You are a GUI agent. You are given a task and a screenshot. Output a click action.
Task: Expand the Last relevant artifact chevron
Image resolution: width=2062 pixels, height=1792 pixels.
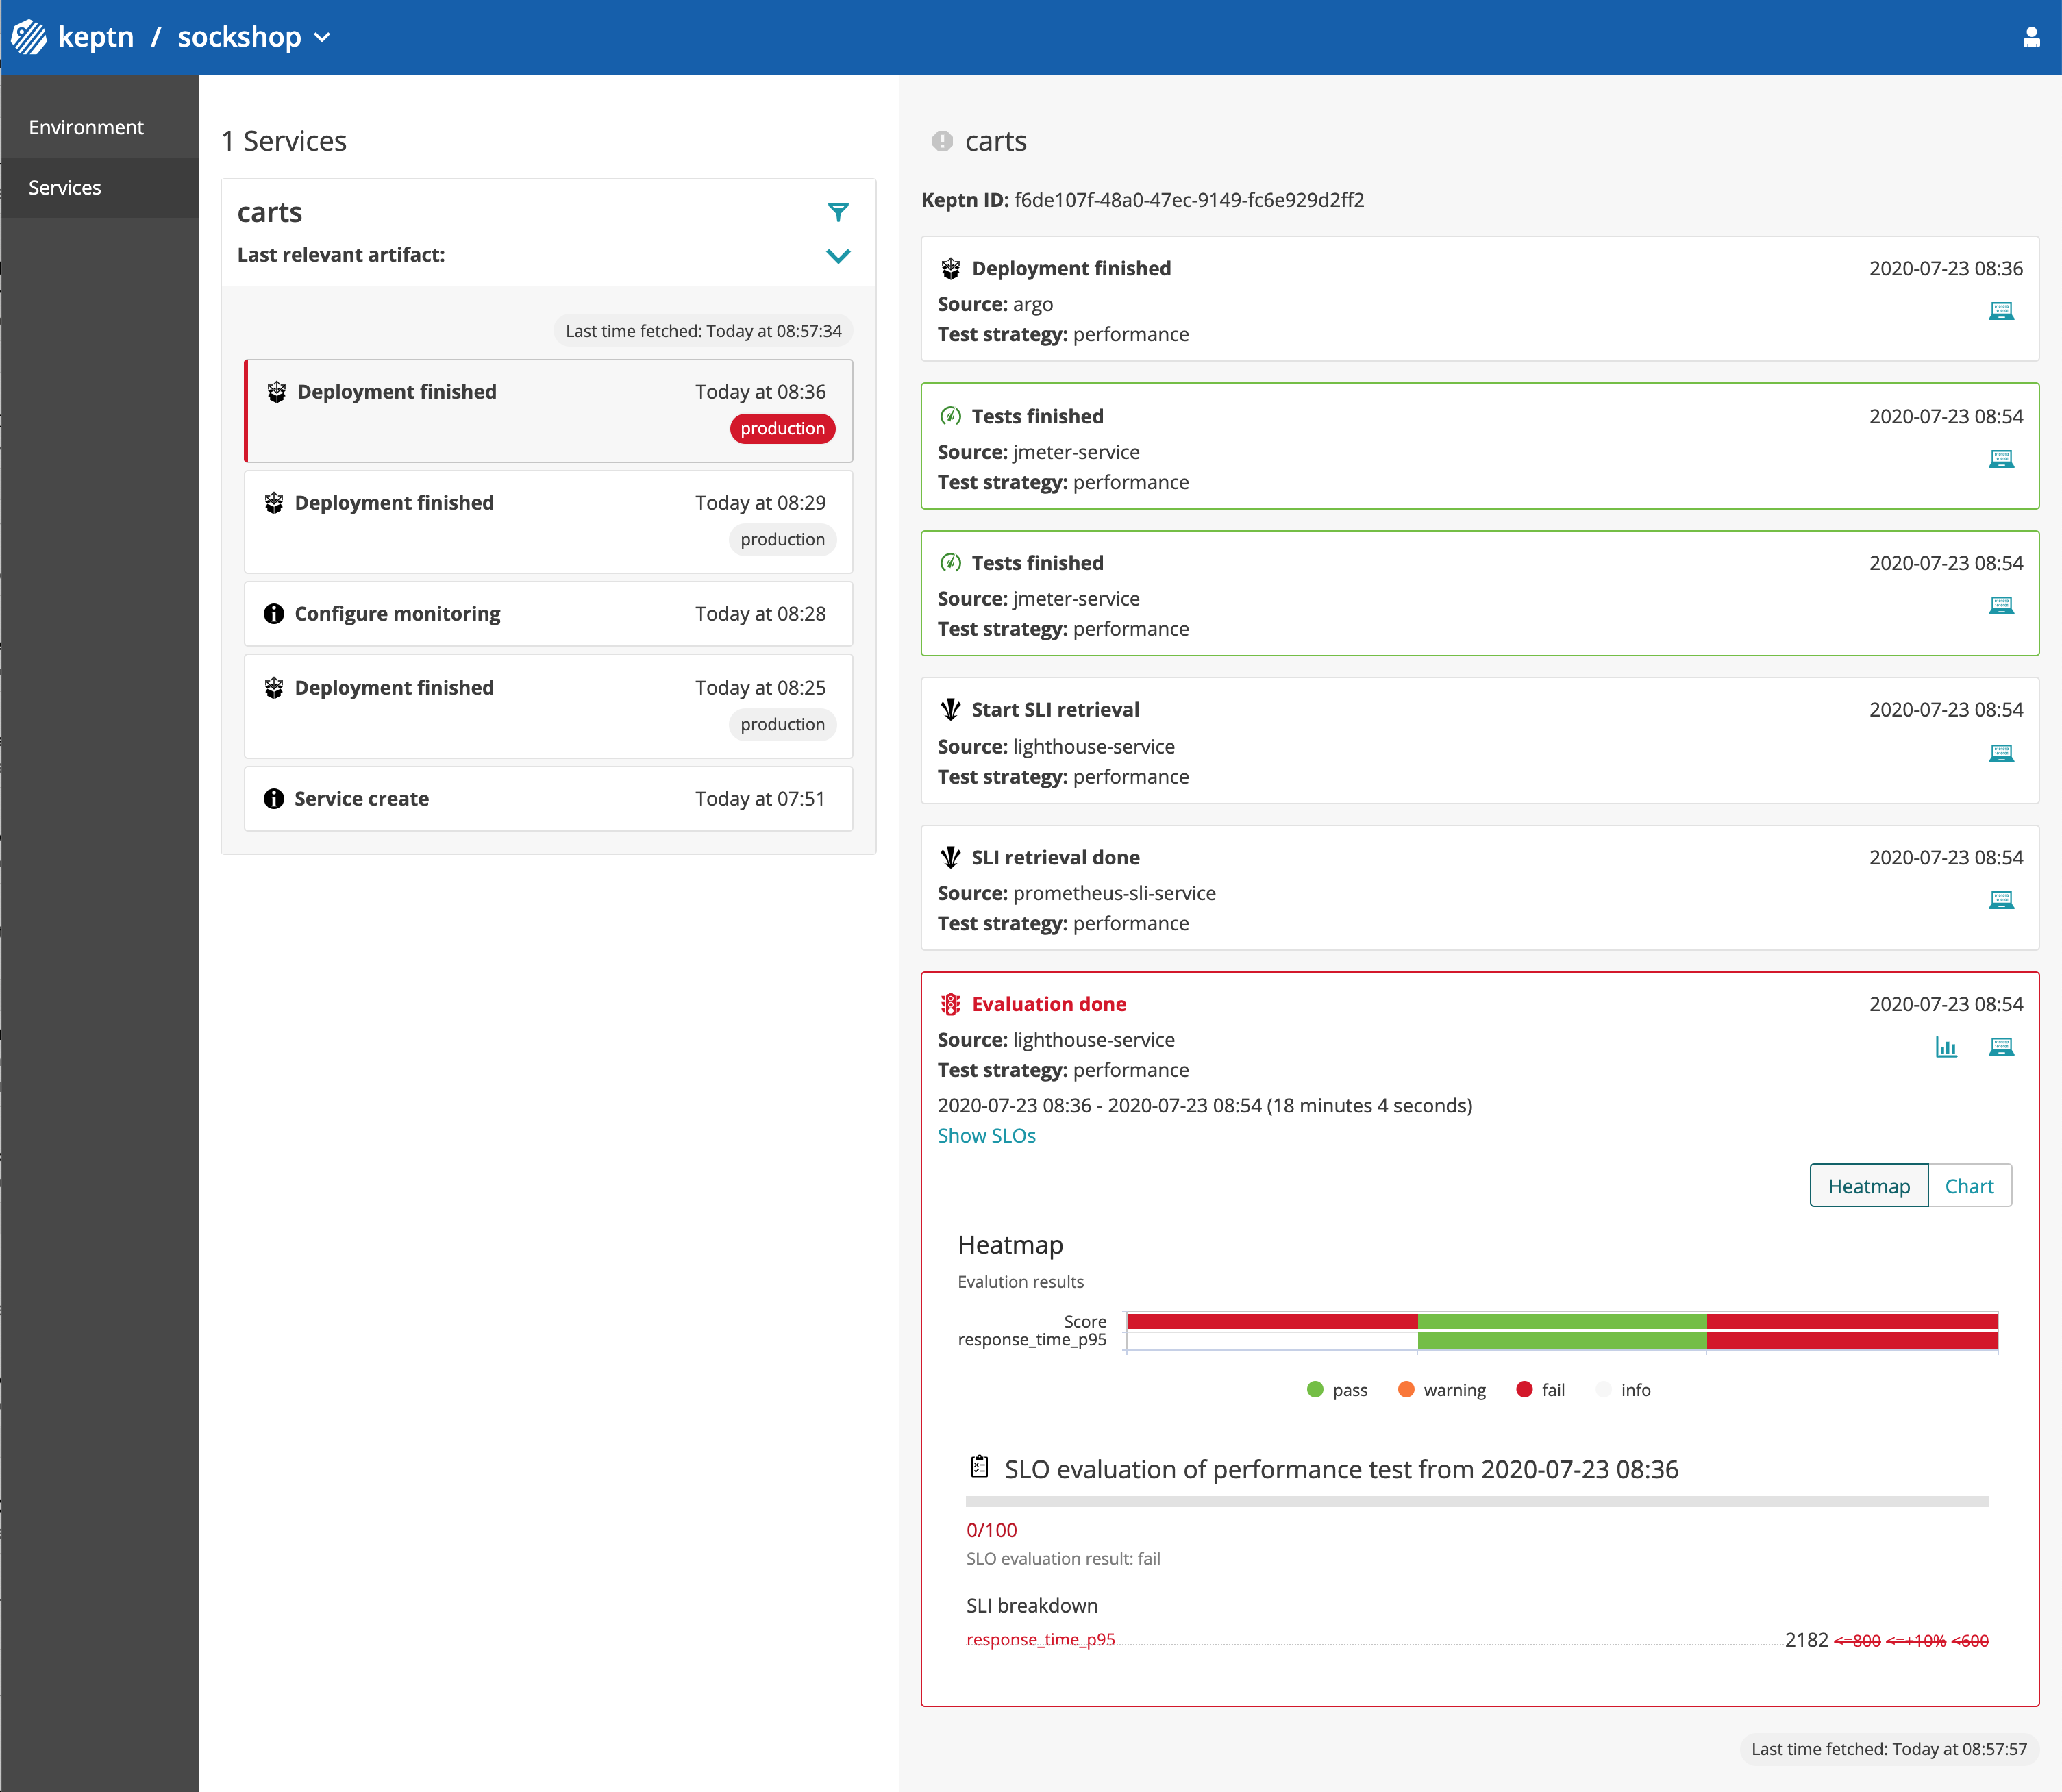838,256
